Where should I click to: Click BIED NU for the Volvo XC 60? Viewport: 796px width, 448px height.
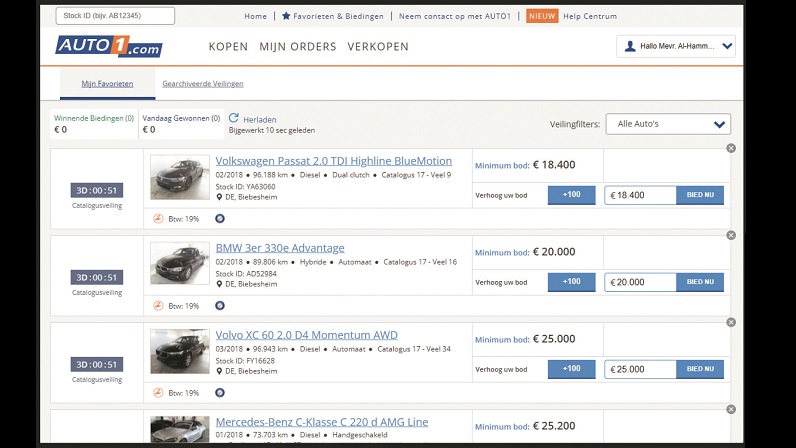pos(700,369)
